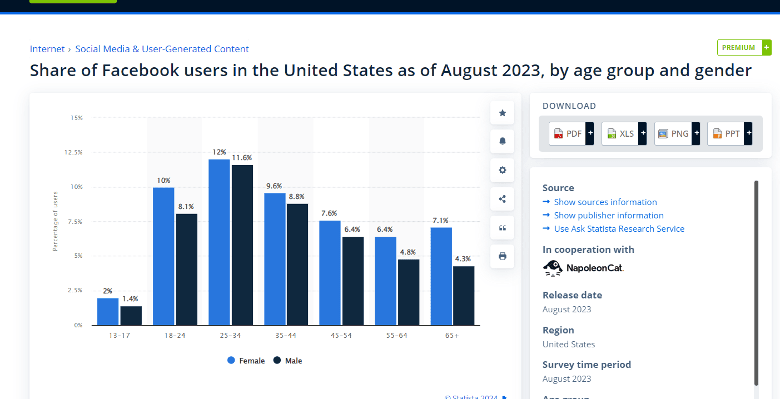
Task: Open Use Ask Statista Research Service link
Action: [613, 229]
